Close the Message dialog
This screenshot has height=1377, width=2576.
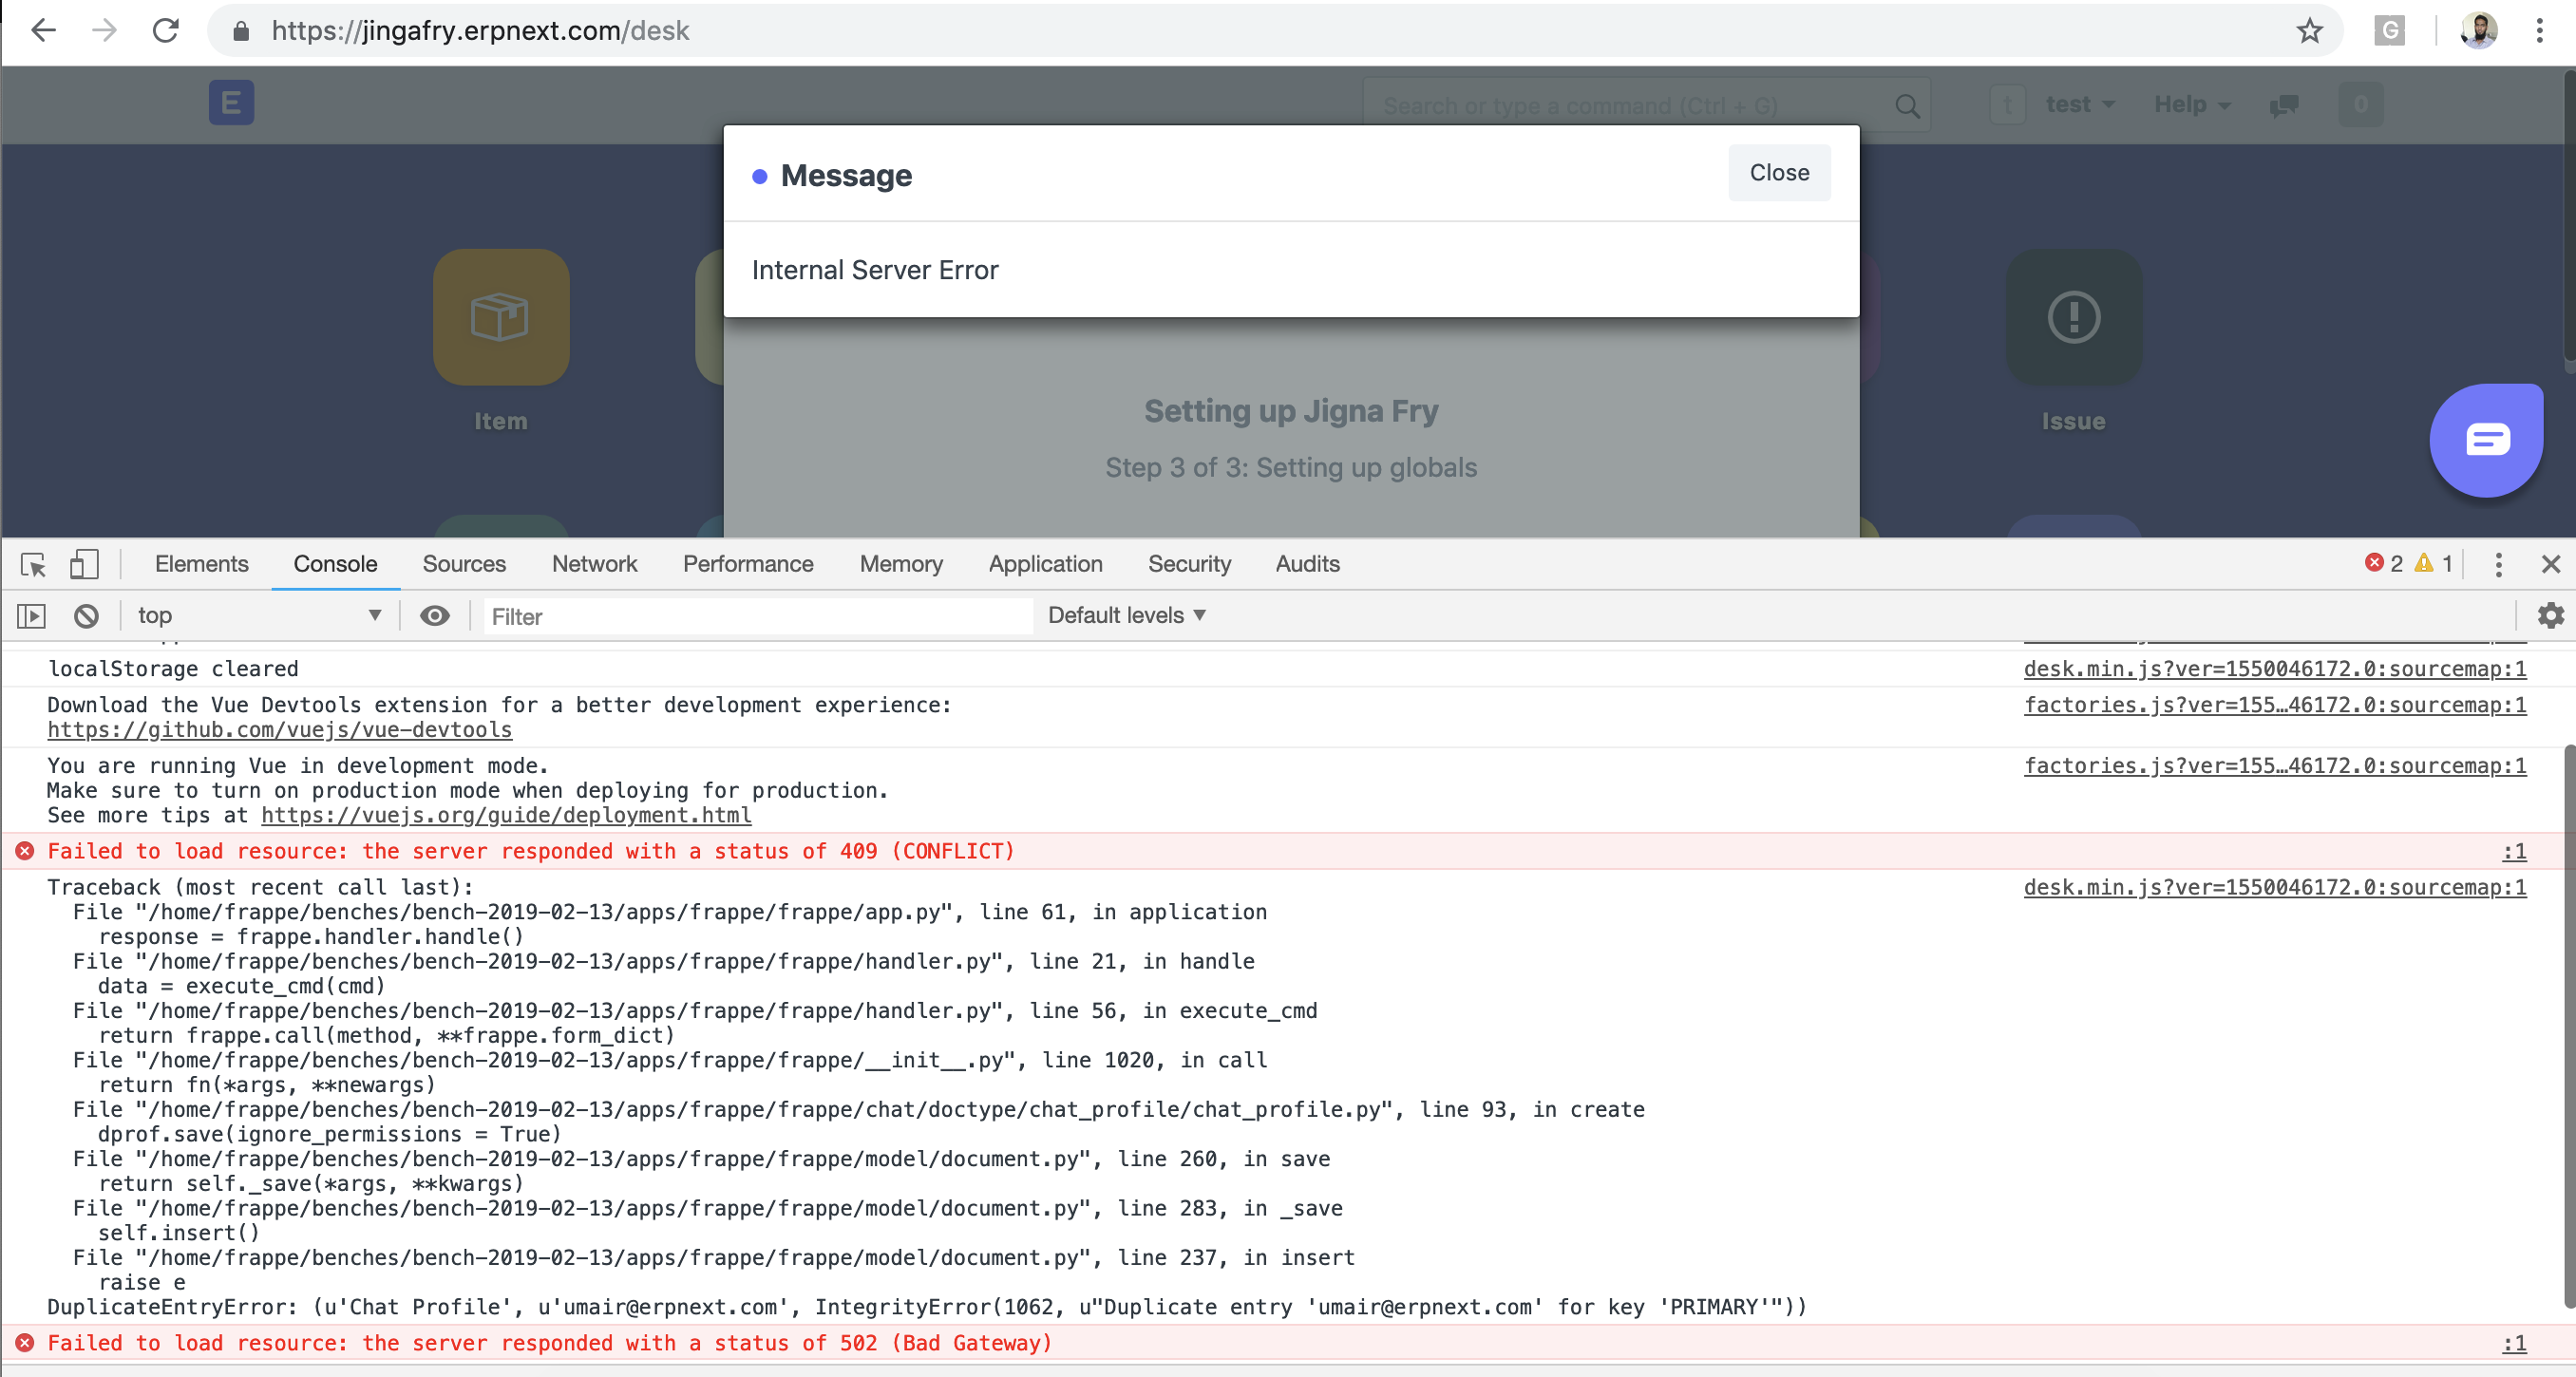[x=1779, y=173]
